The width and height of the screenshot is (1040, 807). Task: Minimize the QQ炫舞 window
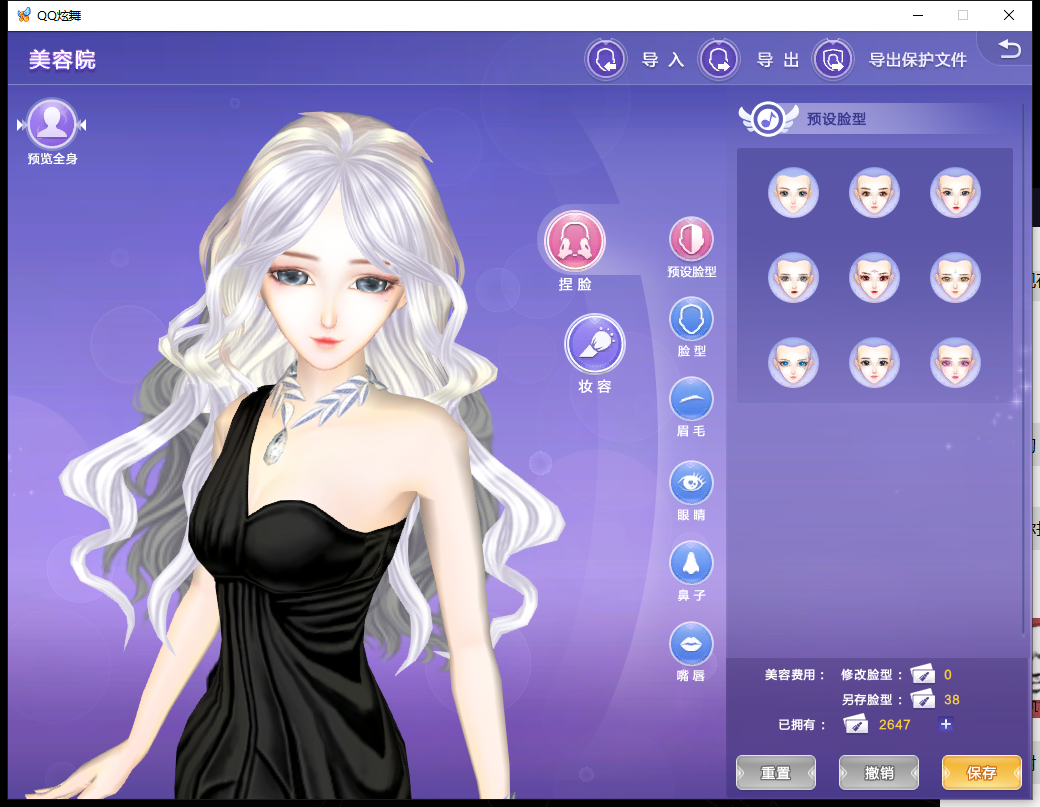tap(918, 15)
